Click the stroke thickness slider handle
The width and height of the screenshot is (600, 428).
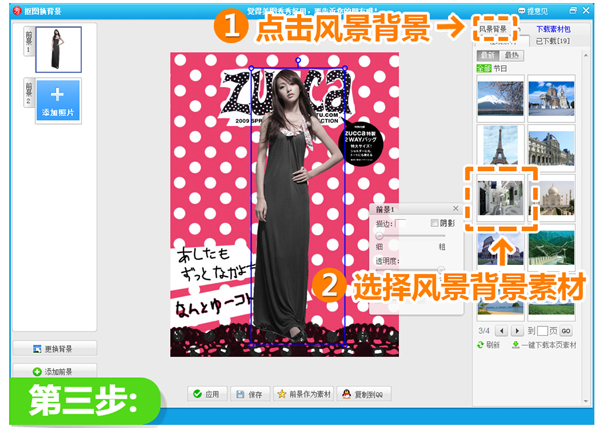point(379,236)
